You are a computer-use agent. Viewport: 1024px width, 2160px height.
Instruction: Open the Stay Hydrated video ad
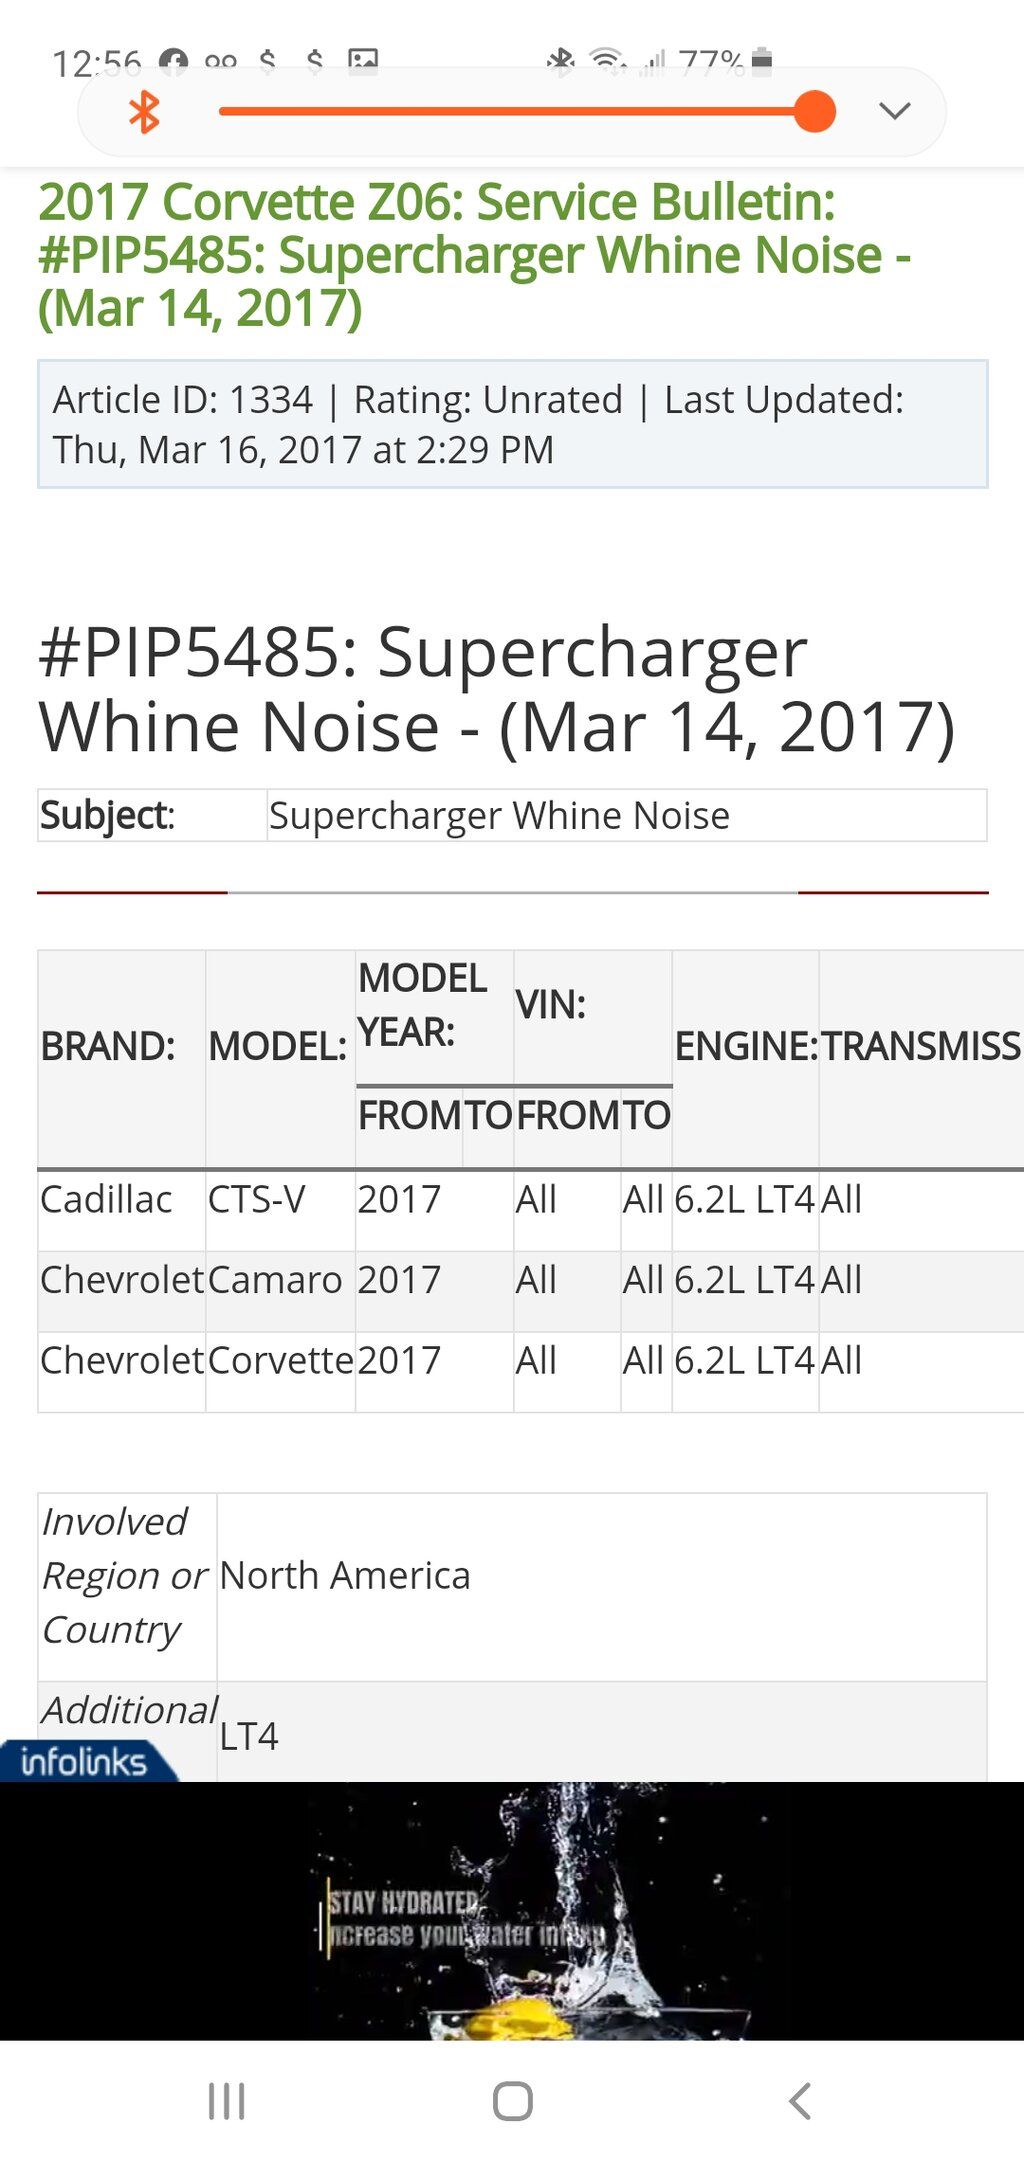point(512,1910)
